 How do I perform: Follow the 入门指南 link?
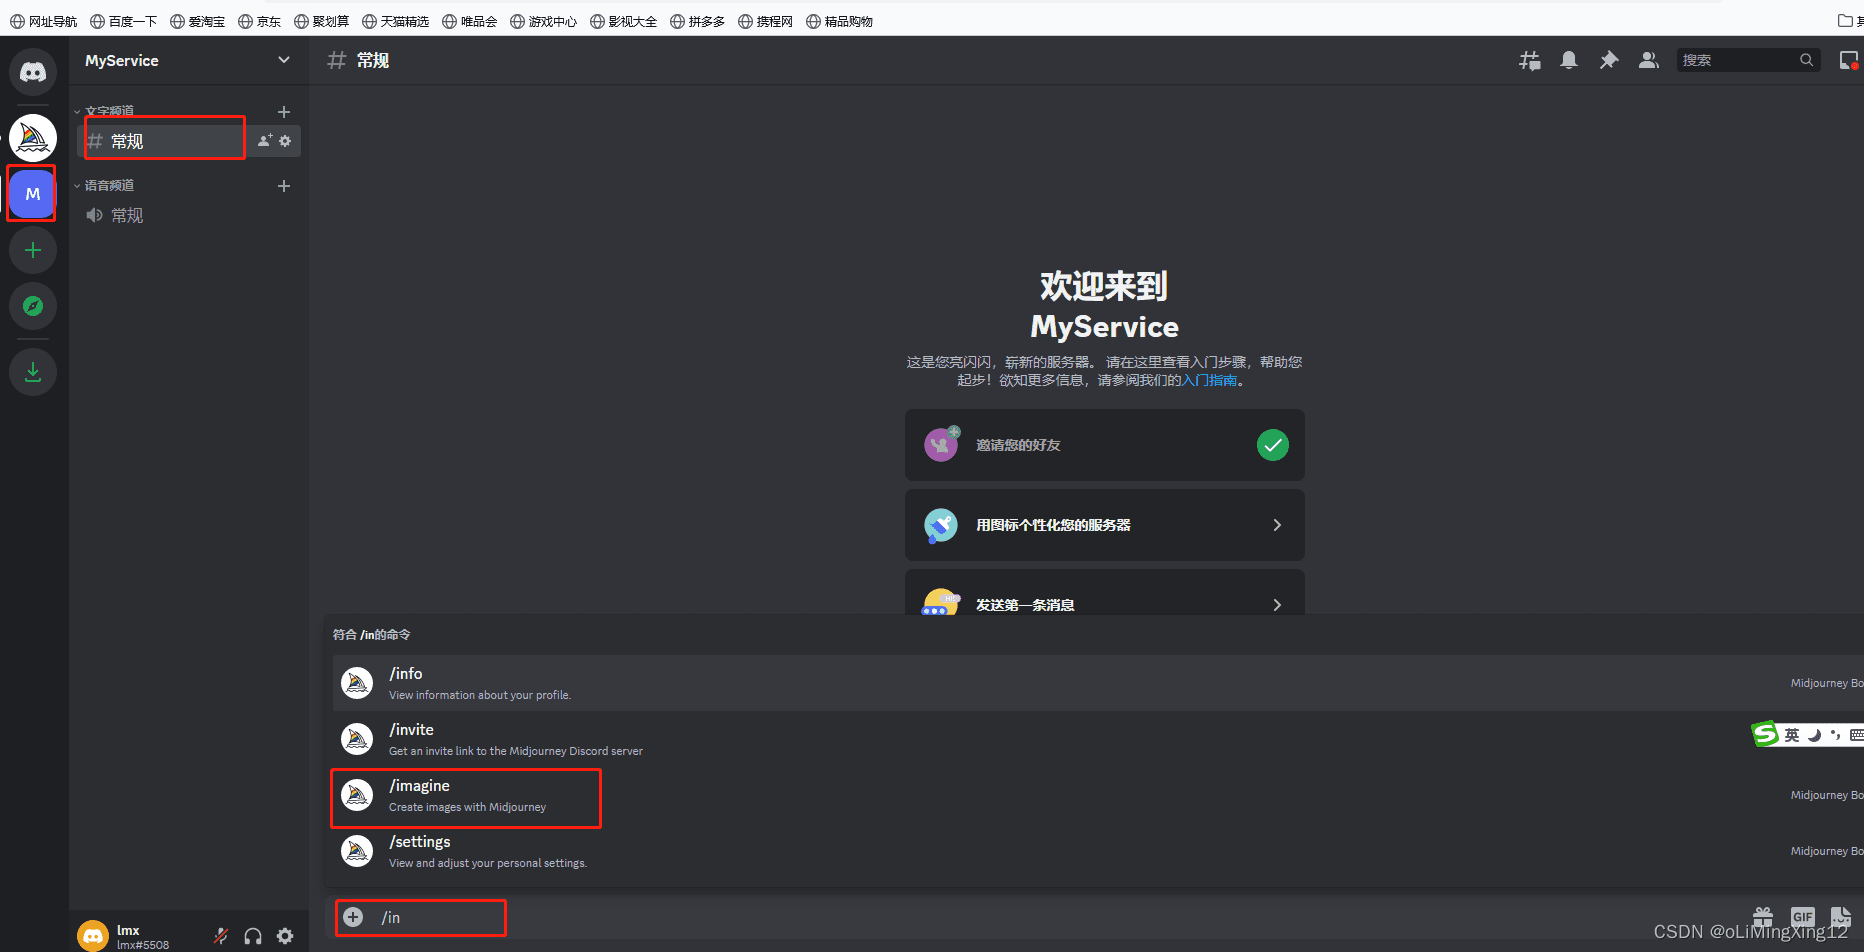[1210, 380]
